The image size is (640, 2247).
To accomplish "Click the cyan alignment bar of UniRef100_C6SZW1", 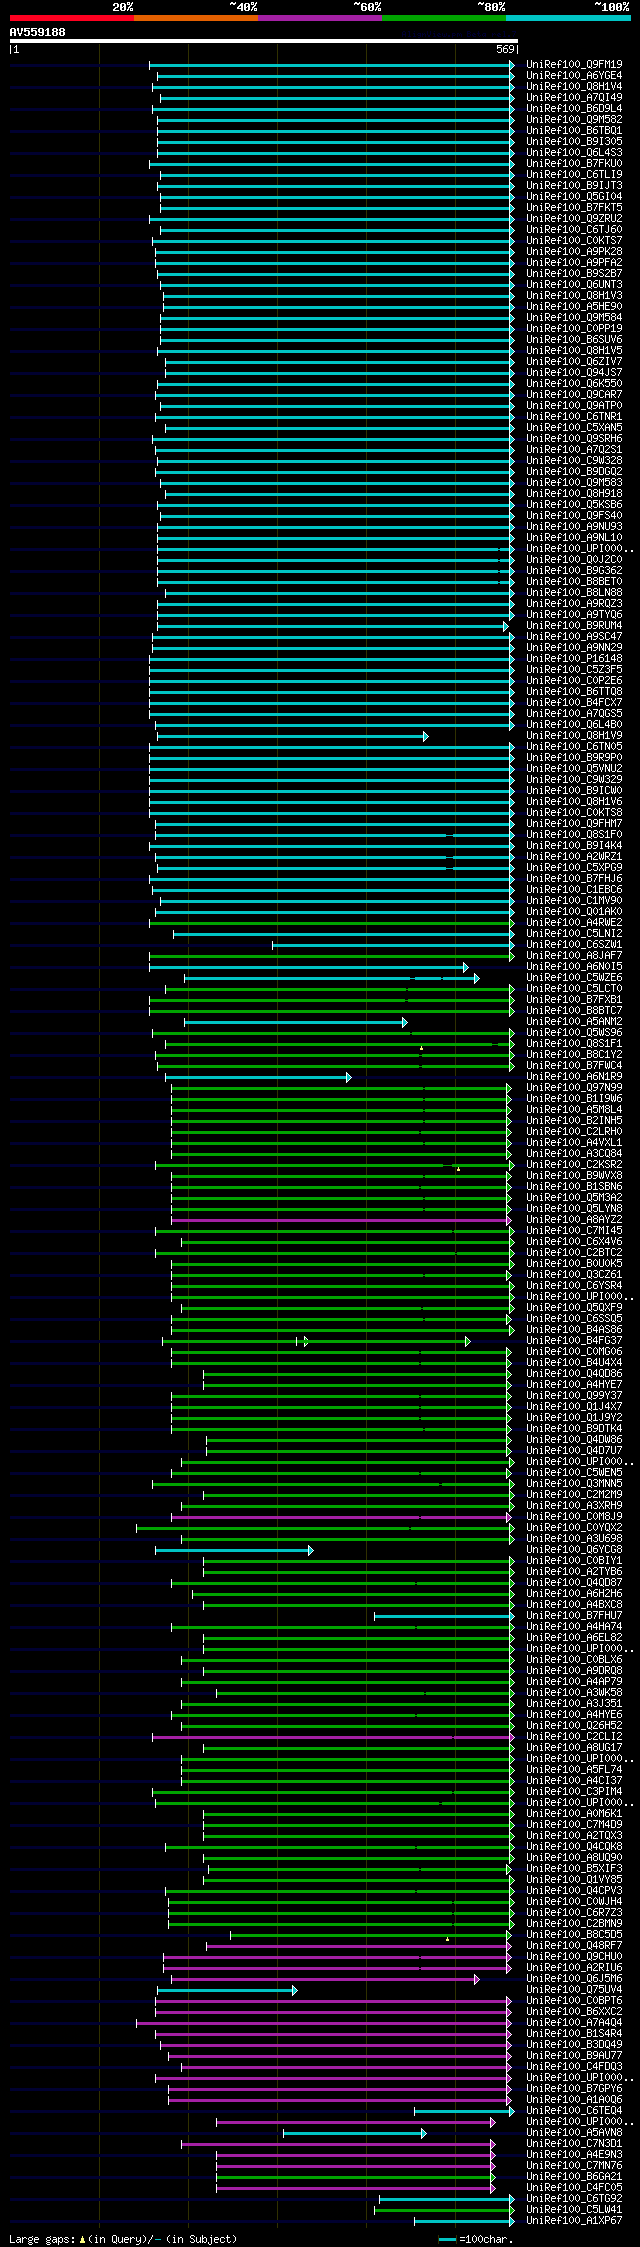I will [393, 945].
